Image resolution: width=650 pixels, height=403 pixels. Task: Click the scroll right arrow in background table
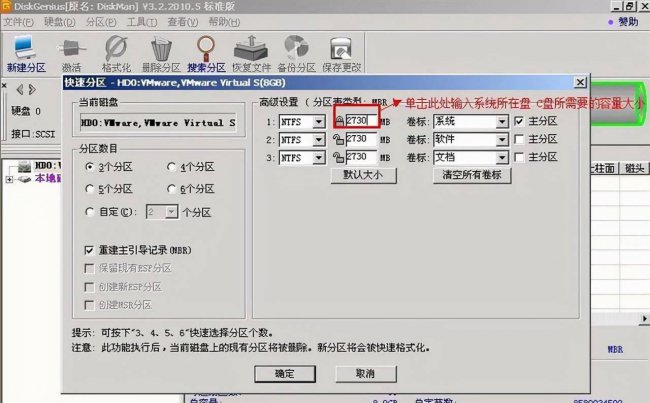point(644,318)
